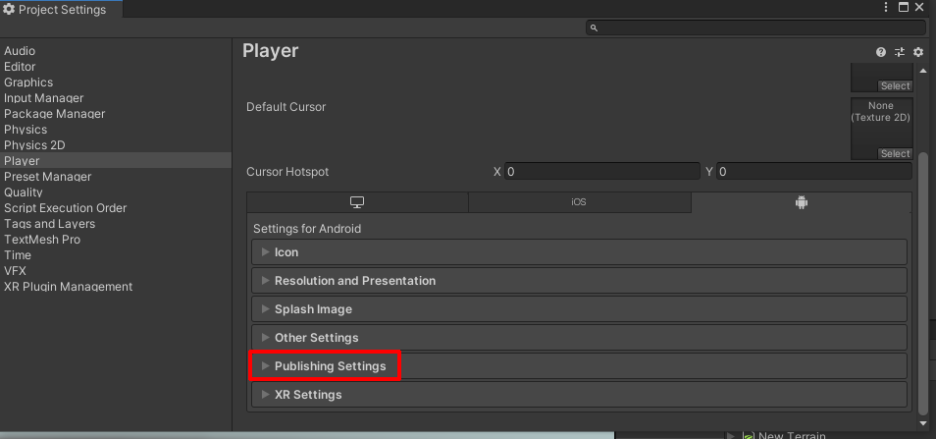
Task: Open the Player help documentation icon
Action: 880,52
